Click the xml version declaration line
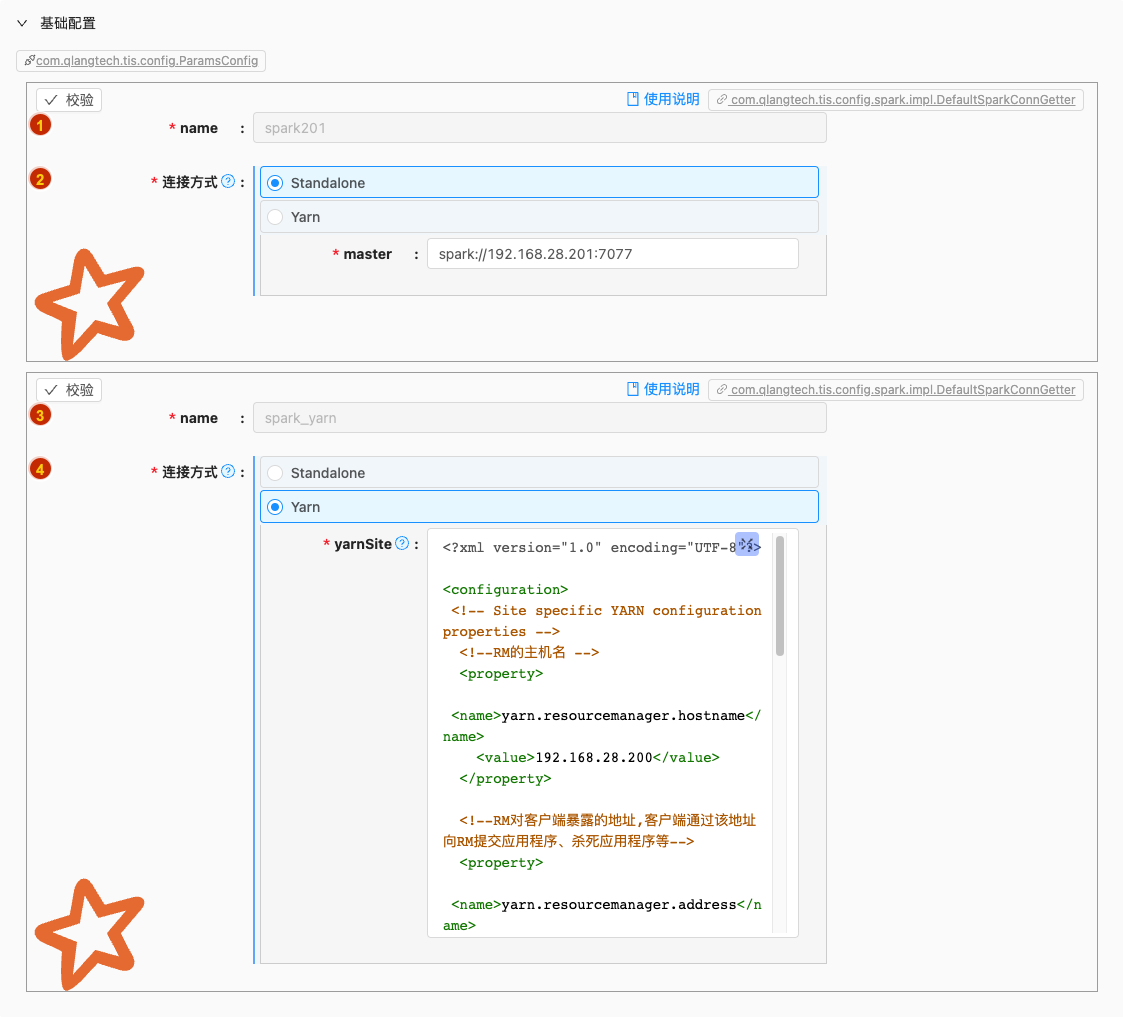The image size is (1123, 1017). (602, 548)
